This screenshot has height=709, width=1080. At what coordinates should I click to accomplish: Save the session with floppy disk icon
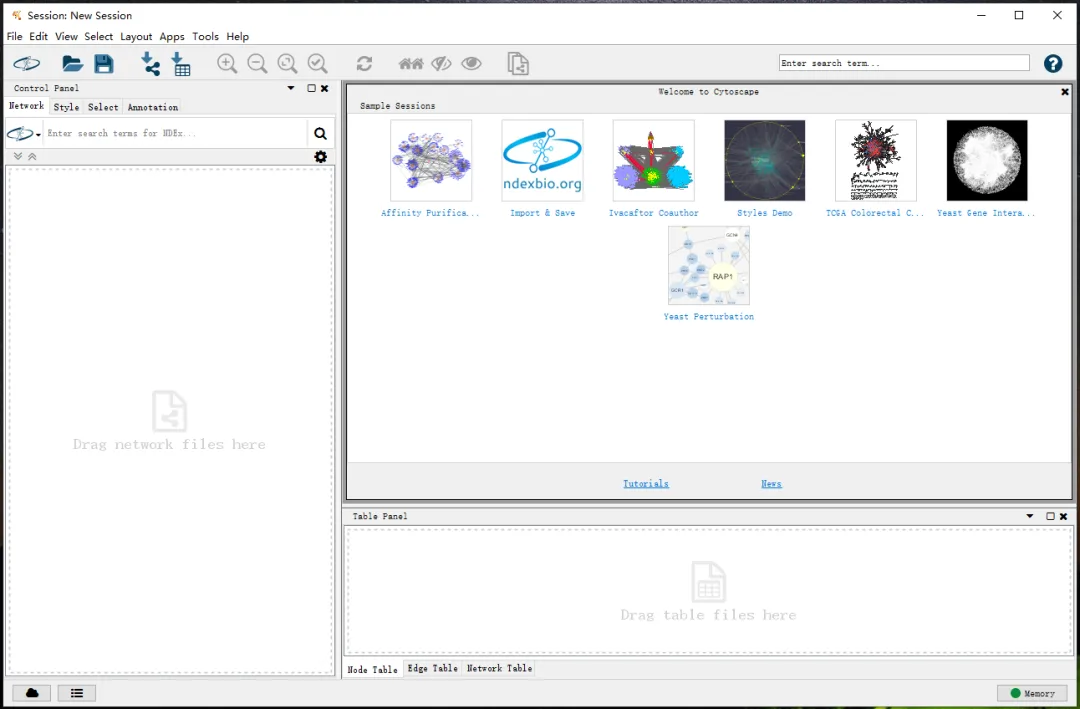[x=104, y=63]
